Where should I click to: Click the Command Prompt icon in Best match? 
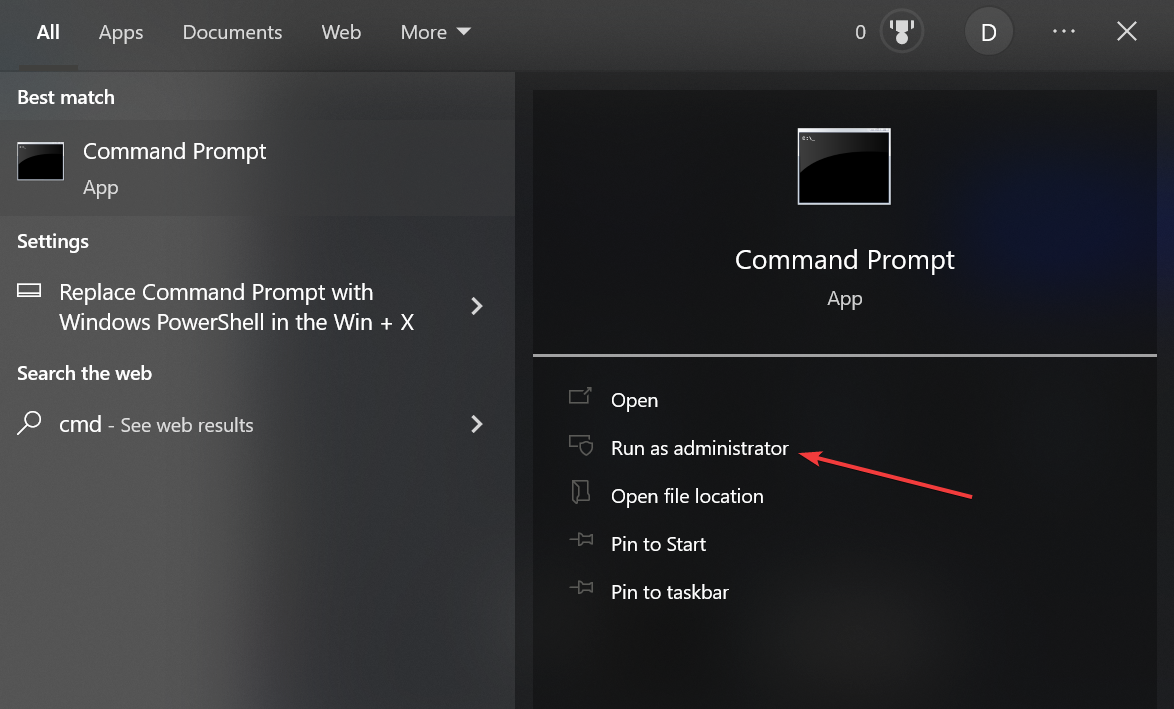41,161
